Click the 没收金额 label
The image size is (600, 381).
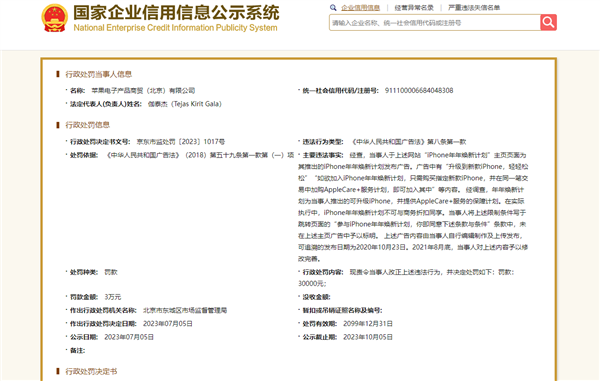[316, 297]
